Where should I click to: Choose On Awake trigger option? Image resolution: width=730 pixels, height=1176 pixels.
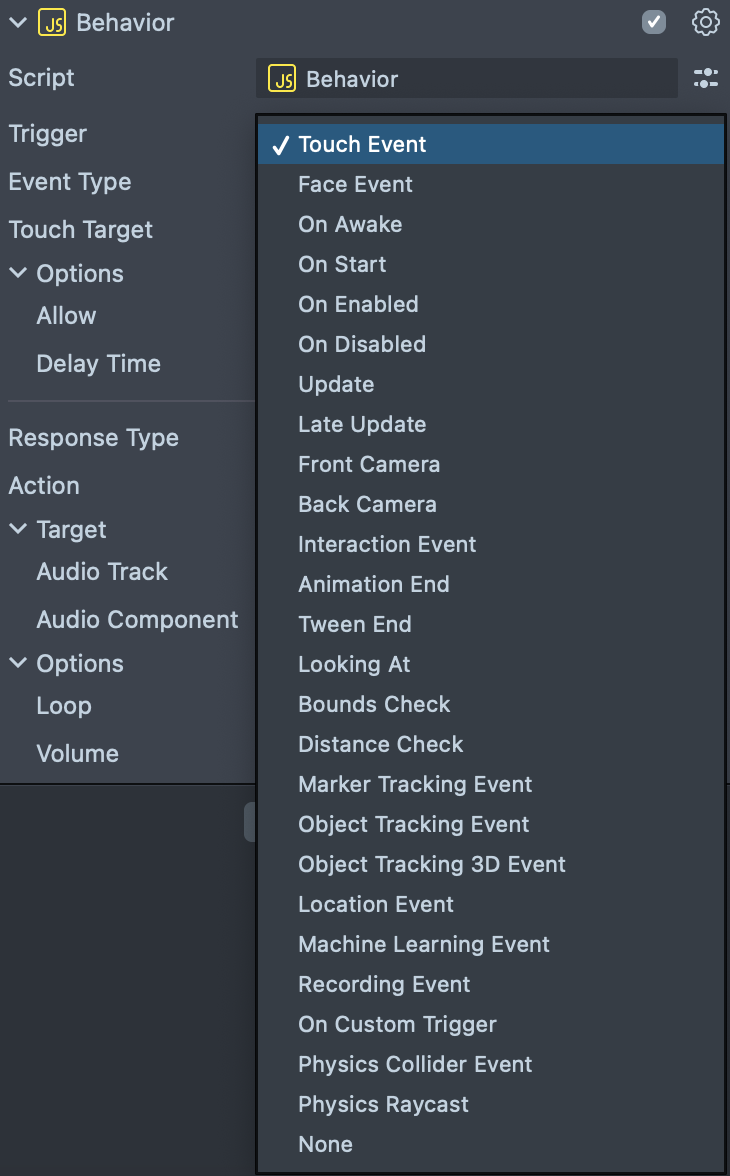point(350,224)
